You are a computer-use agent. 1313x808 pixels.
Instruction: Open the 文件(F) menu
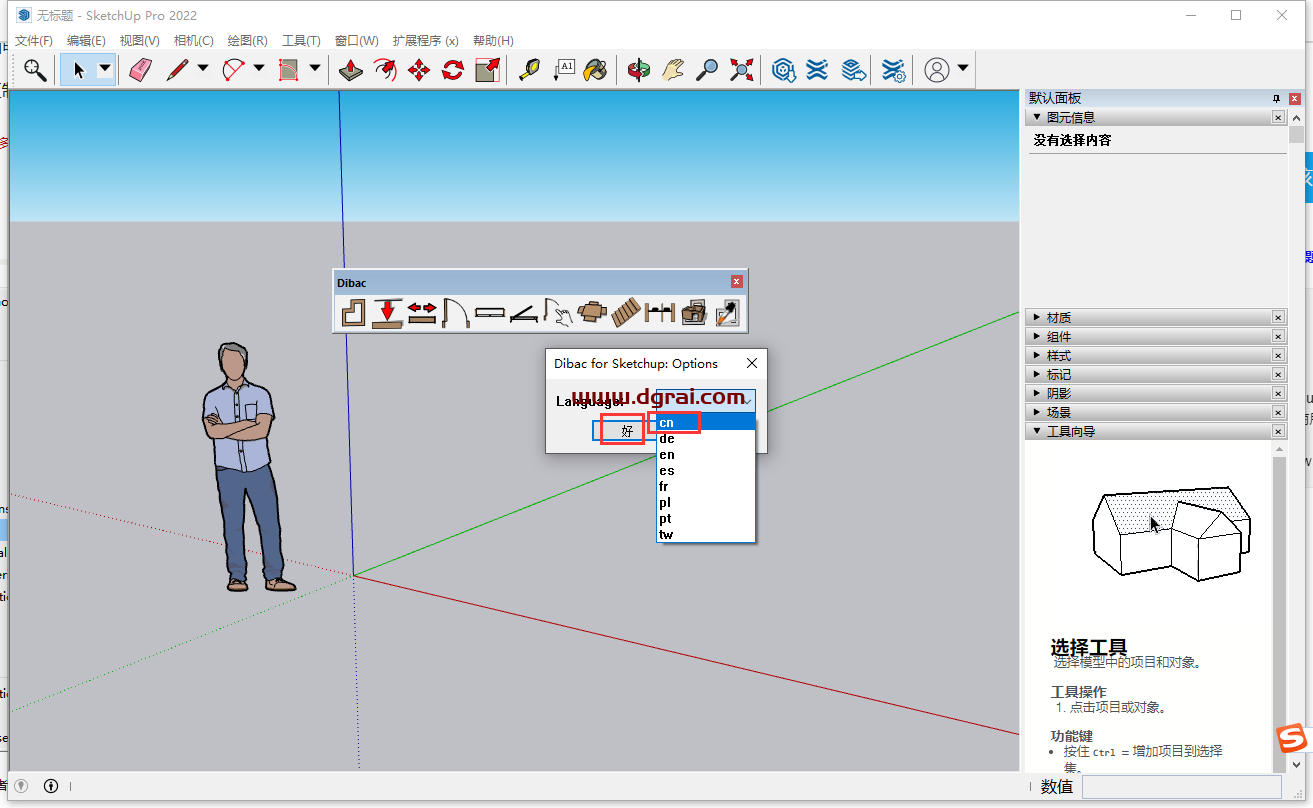34,41
